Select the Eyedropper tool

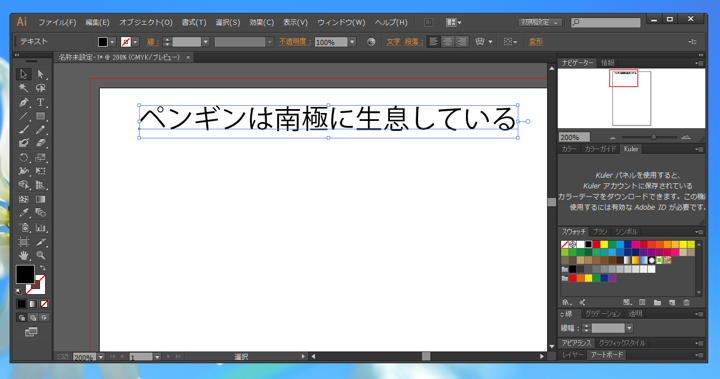pos(23,213)
